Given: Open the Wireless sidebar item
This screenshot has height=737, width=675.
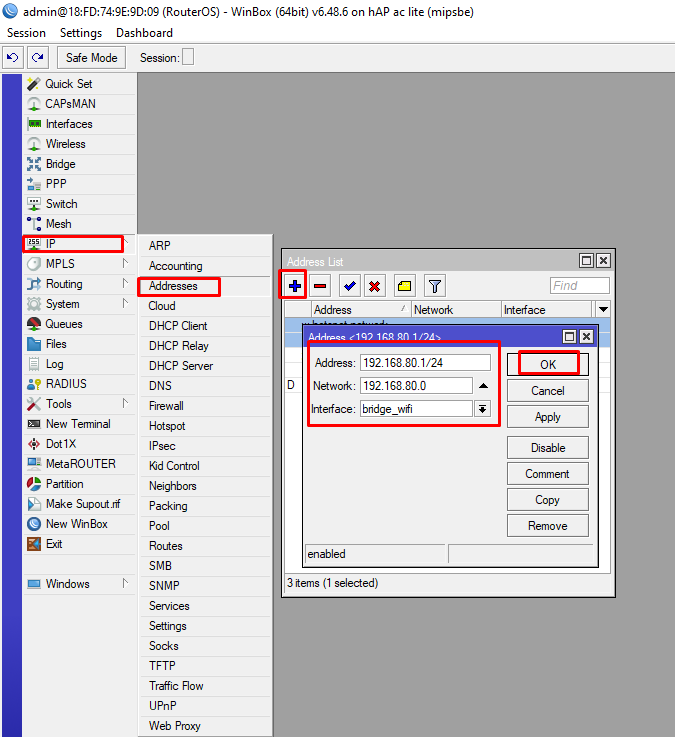Looking at the screenshot, I should point(79,144).
